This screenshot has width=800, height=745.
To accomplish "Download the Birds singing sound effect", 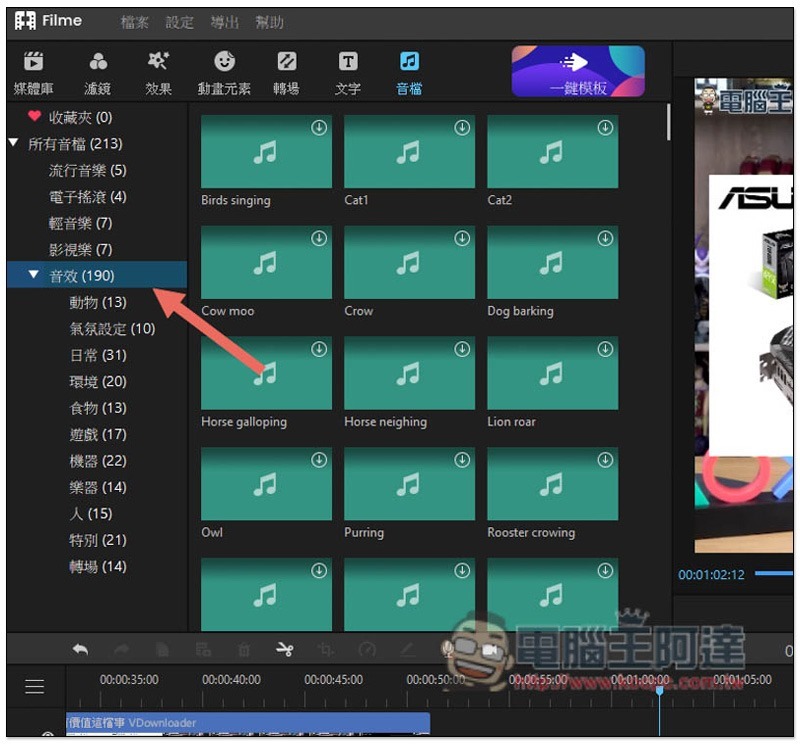I will coord(319,128).
